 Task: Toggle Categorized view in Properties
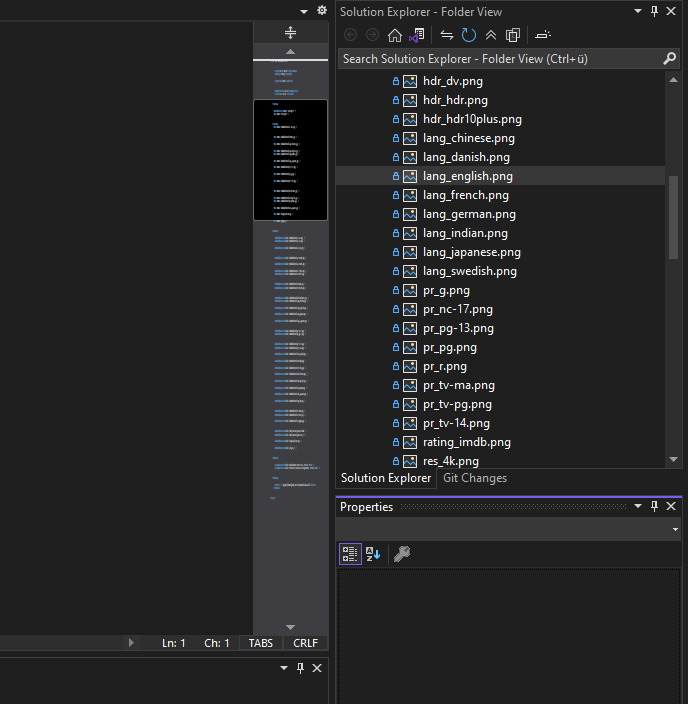click(x=350, y=554)
